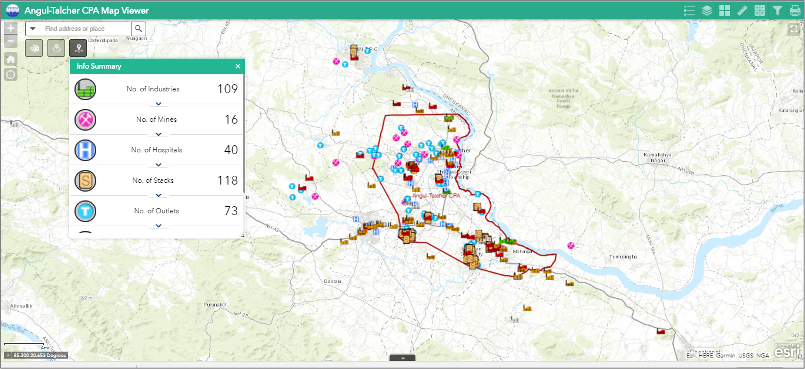Close the Info Summary panel
Viewport: 805px width, 369px height.
point(238,66)
